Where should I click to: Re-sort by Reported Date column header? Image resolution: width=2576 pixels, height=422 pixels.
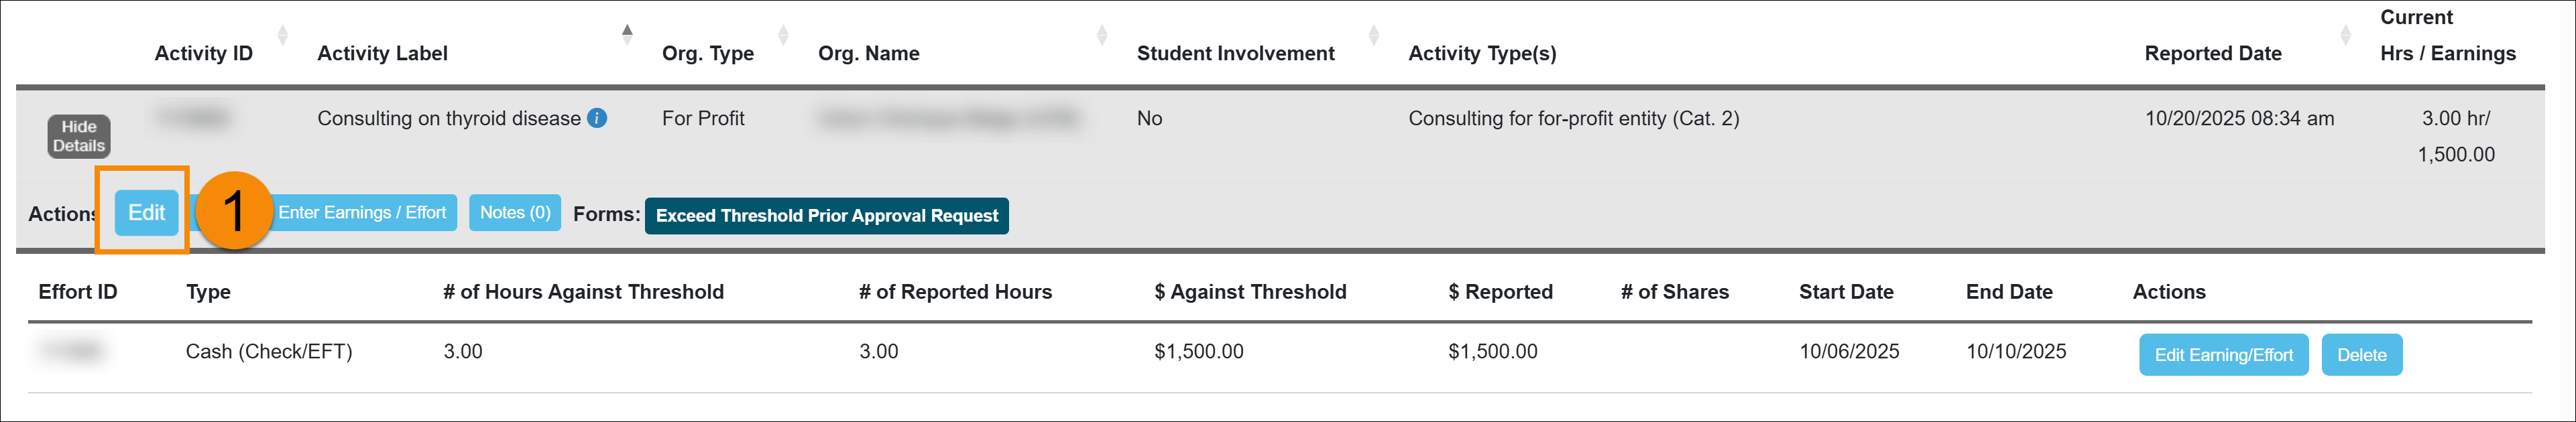click(x=2214, y=53)
